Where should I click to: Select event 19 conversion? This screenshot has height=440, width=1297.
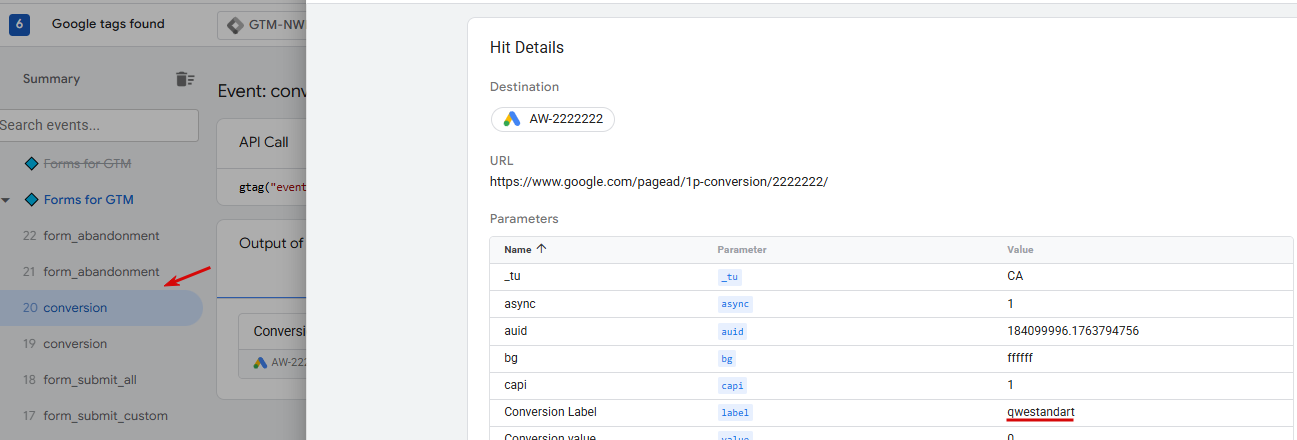(x=75, y=343)
